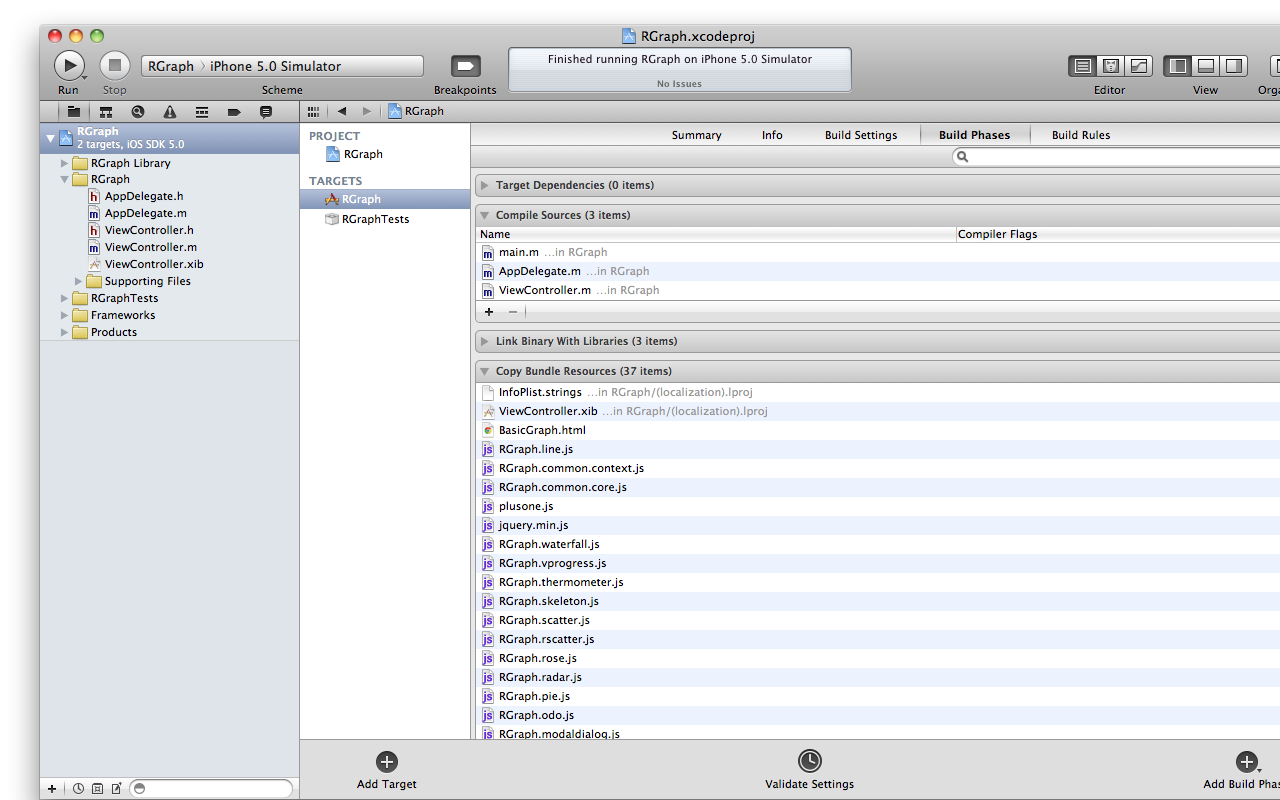Click the Add Target button
This screenshot has height=800, width=1280.
(387, 771)
